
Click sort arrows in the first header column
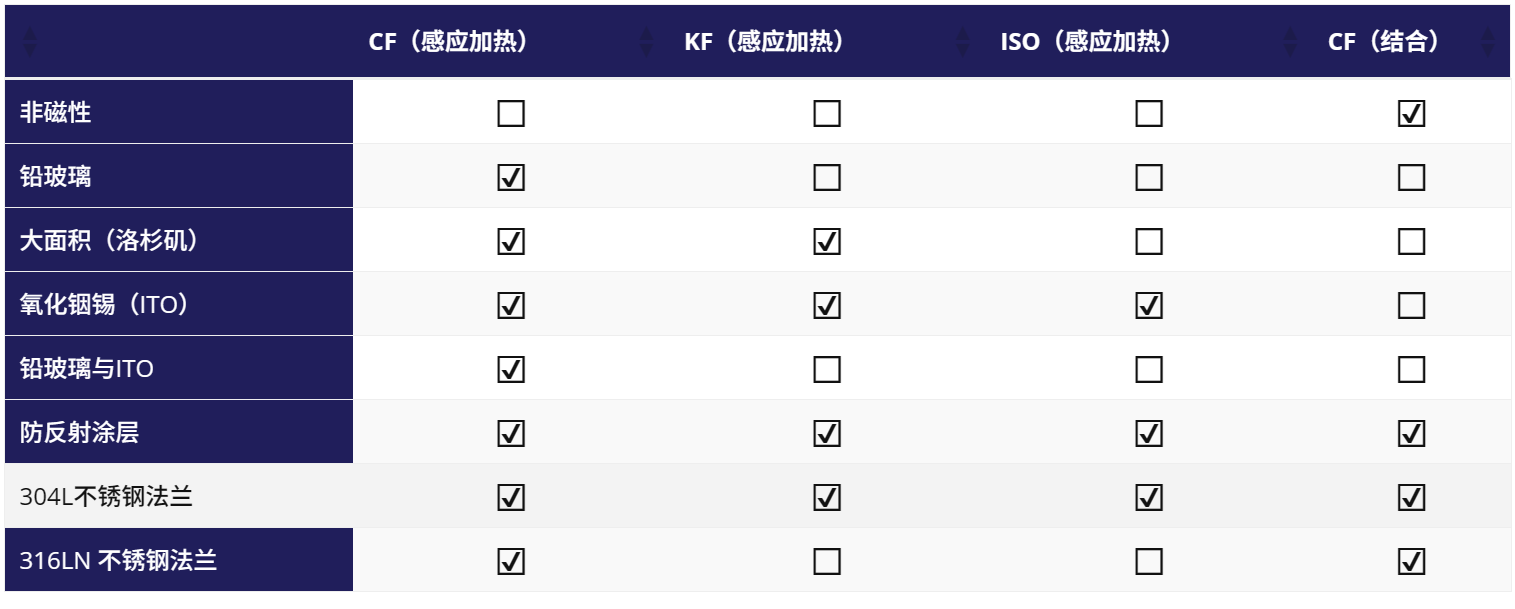30,42
